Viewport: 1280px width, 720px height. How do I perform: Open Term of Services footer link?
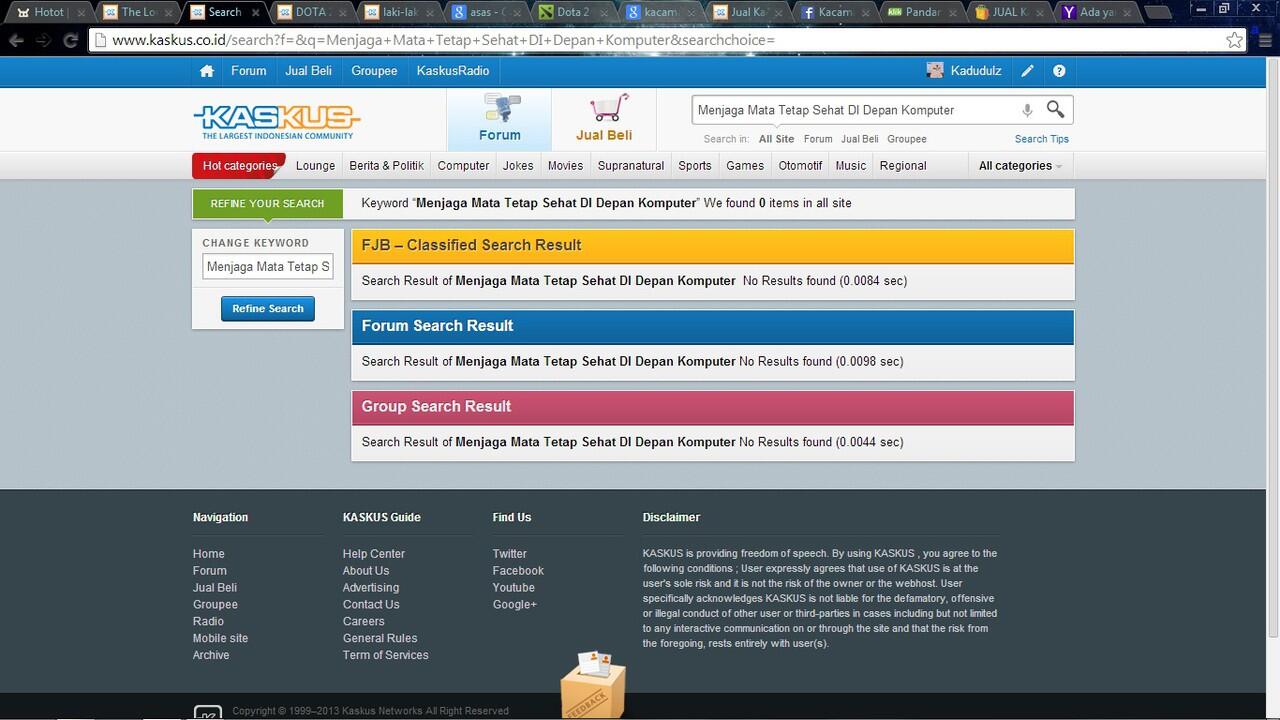tap(386, 655)
